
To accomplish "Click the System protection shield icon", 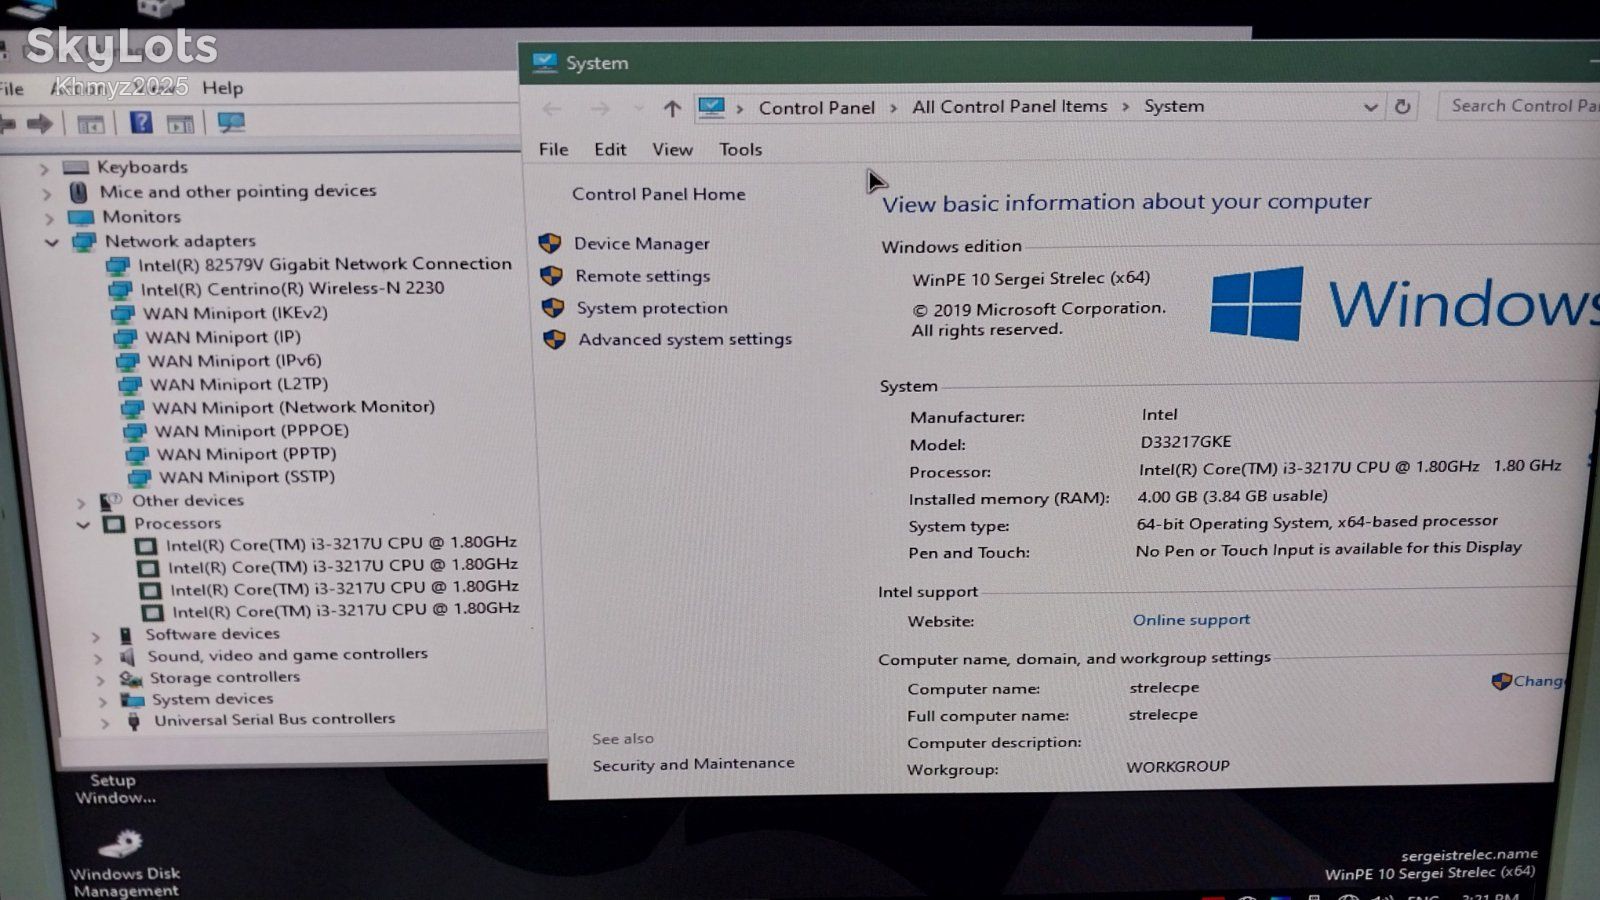I will [553, 308].
